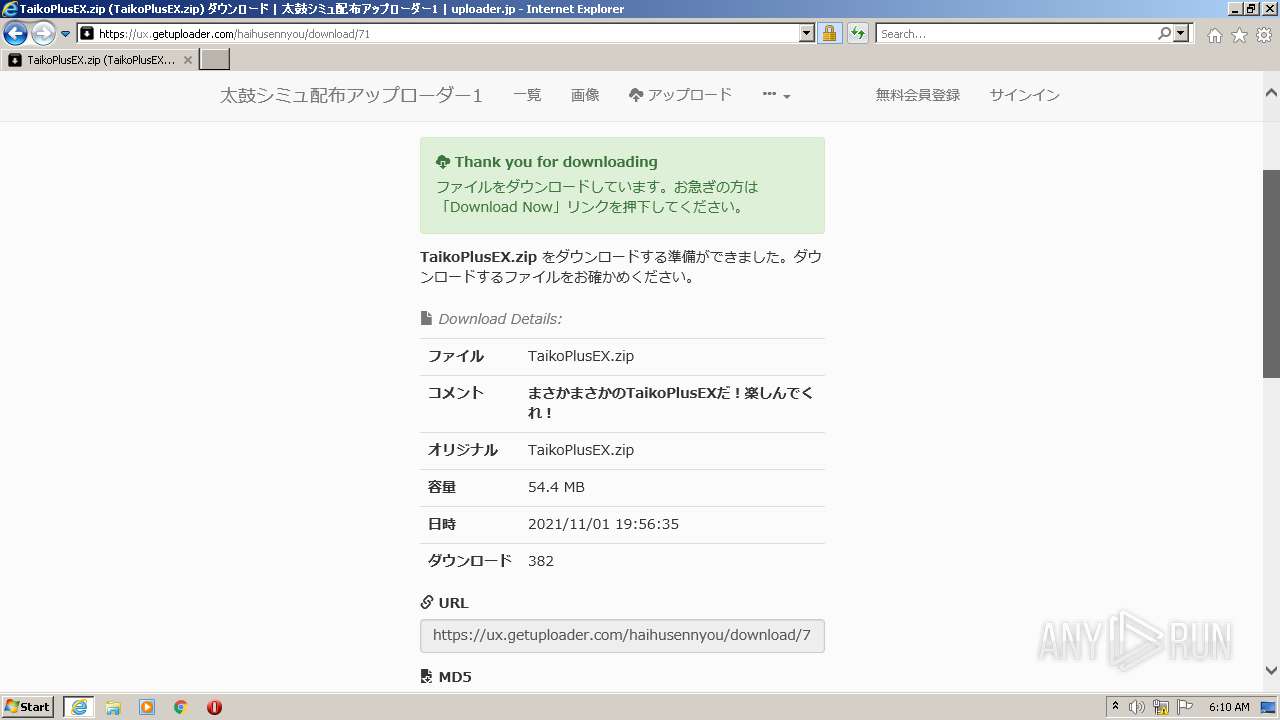Click the network tray icon
The height and width of the screenshot is (720, 1280).
coord(1161,707)
